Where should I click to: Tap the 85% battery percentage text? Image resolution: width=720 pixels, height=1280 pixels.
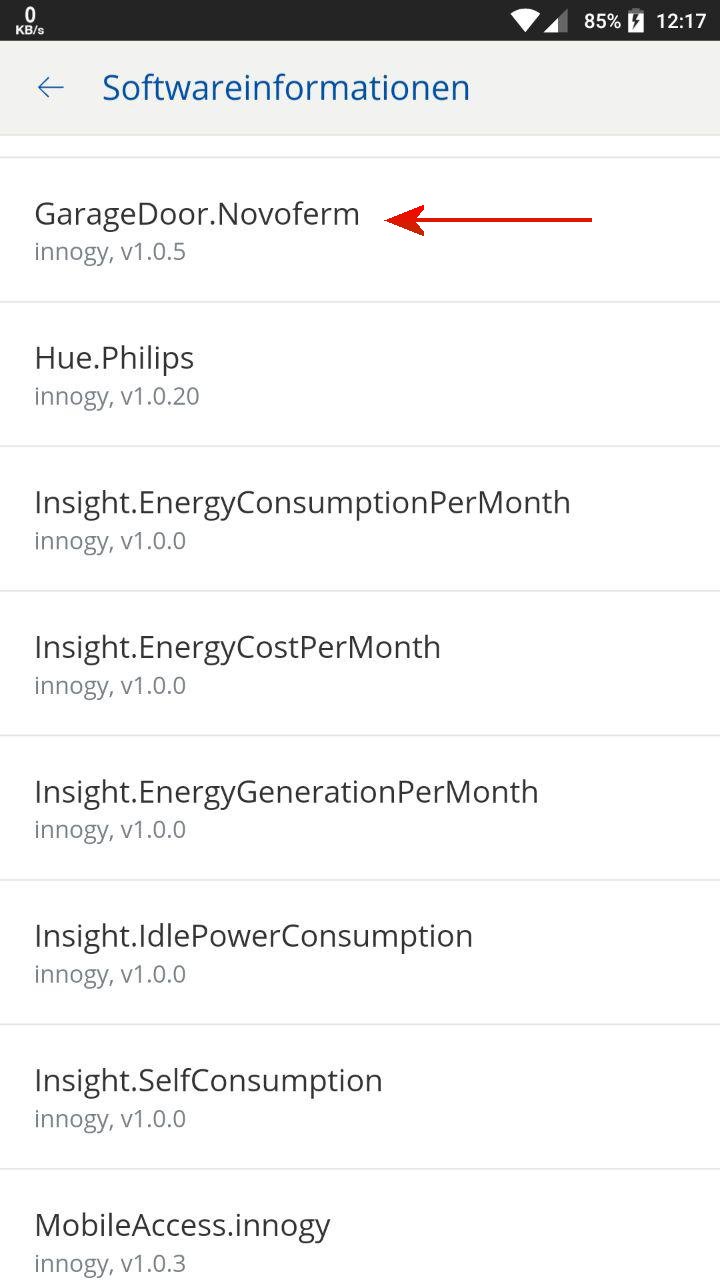pos(602,21)
